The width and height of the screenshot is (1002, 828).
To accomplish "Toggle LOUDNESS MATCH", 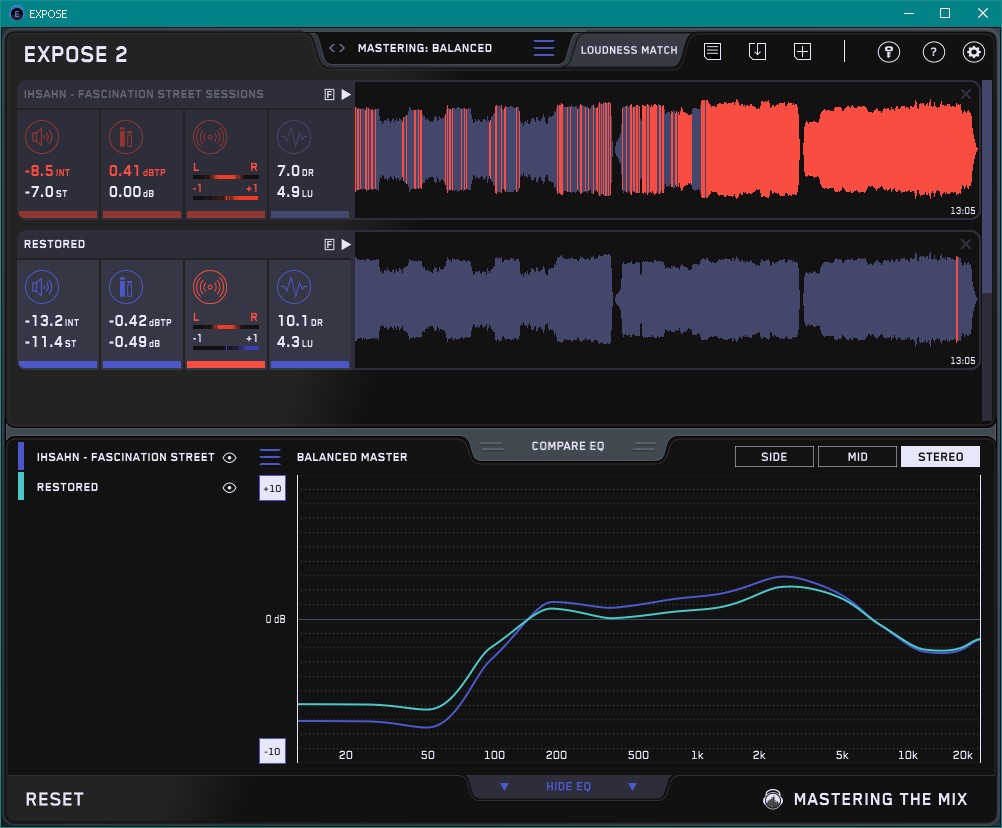I will 629,50.
